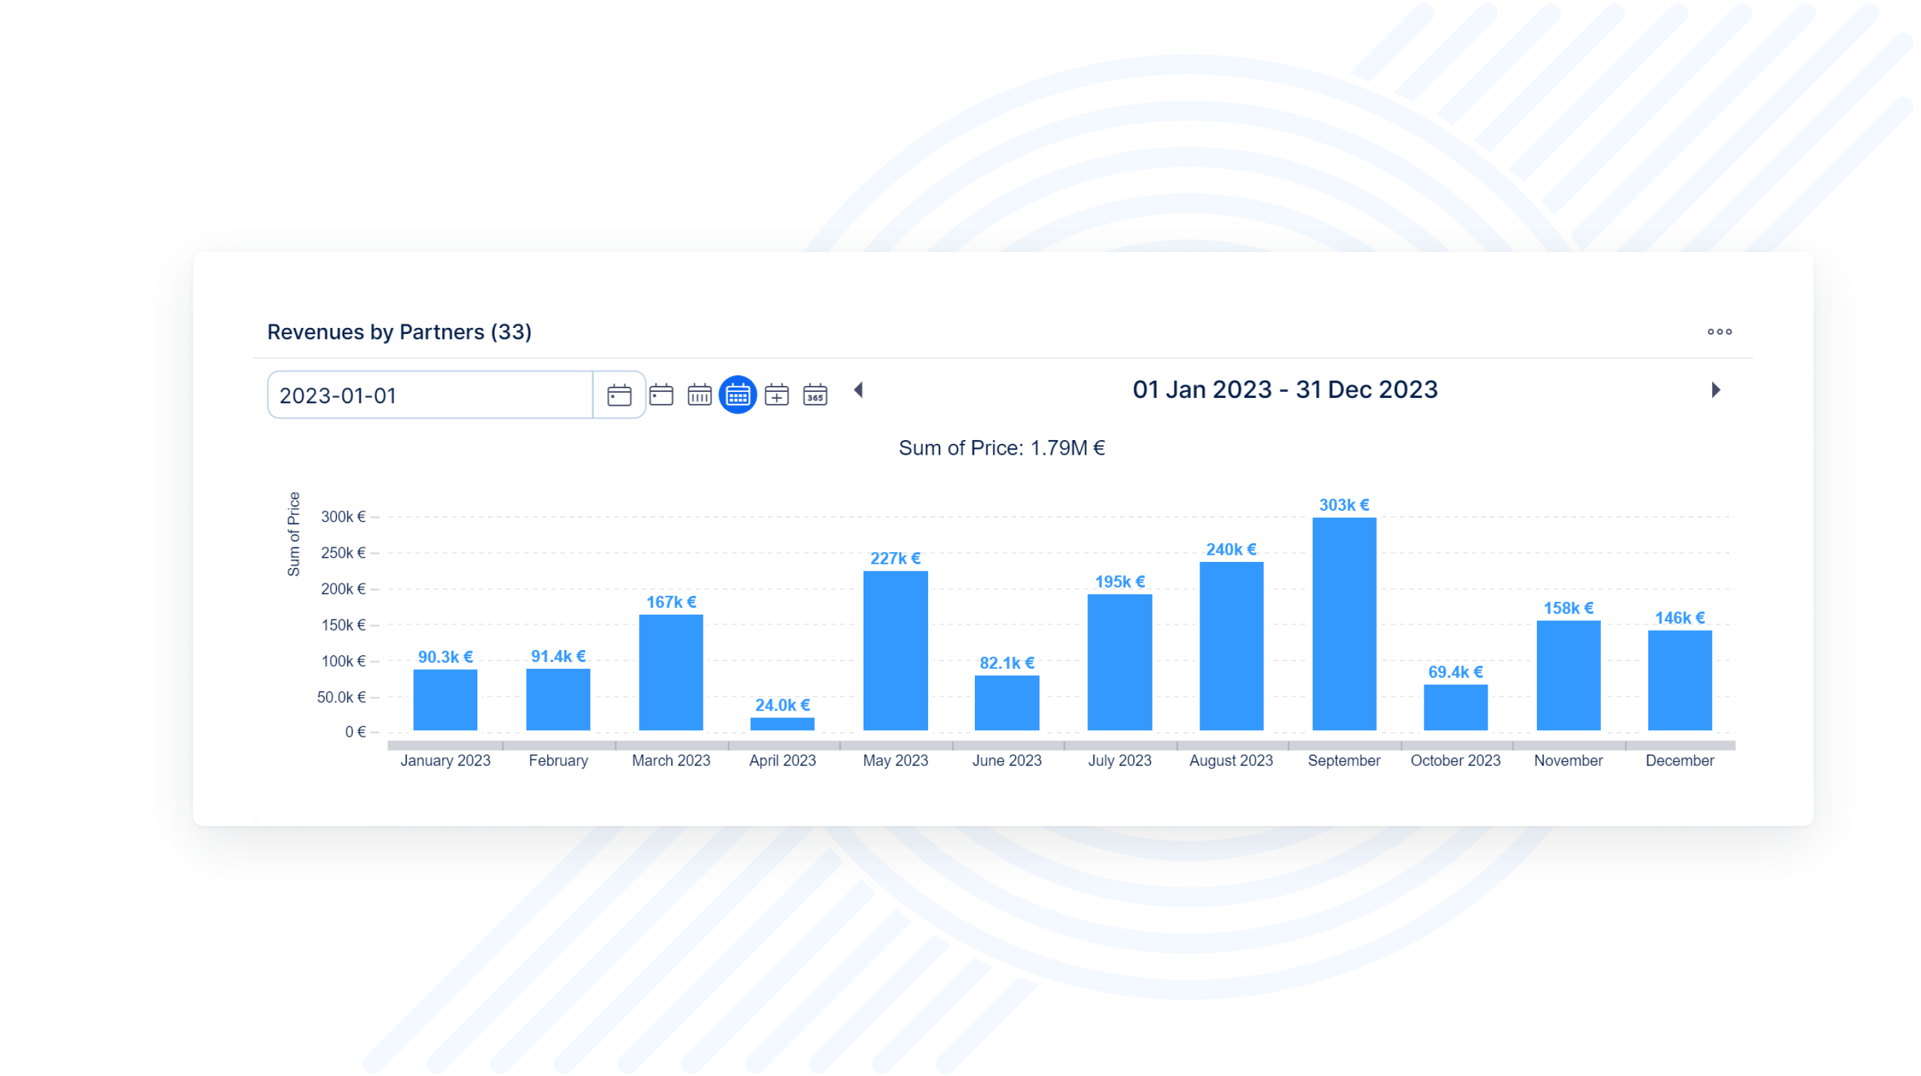
Task: Click the April 2023 bar
Action: 782,723
